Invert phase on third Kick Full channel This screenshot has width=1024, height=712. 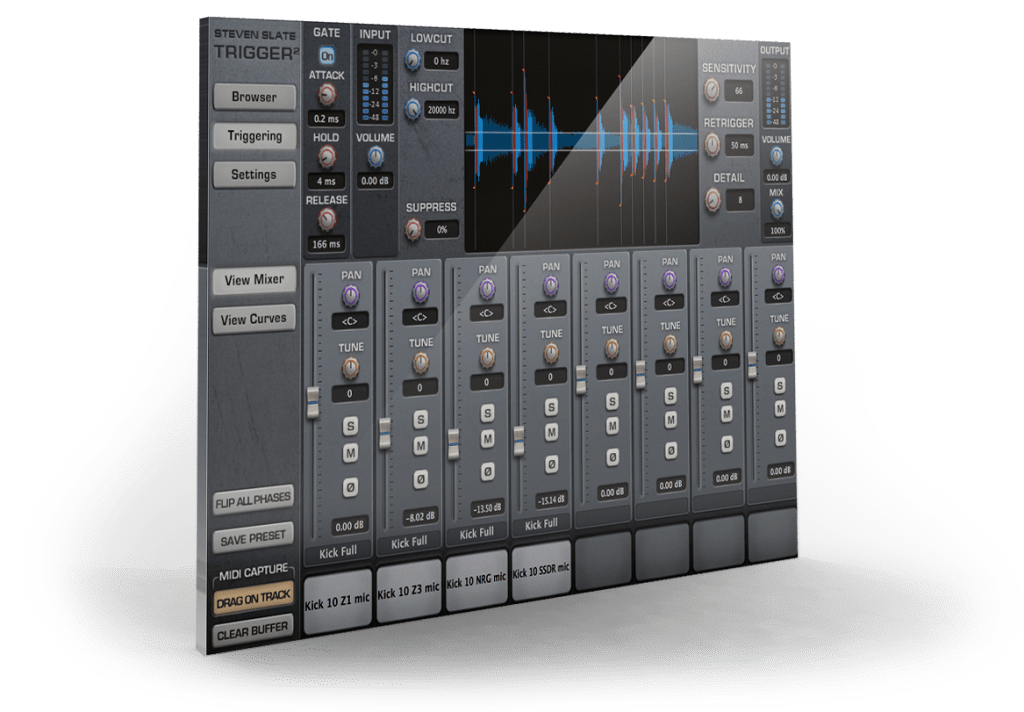[x=487, y=471]
